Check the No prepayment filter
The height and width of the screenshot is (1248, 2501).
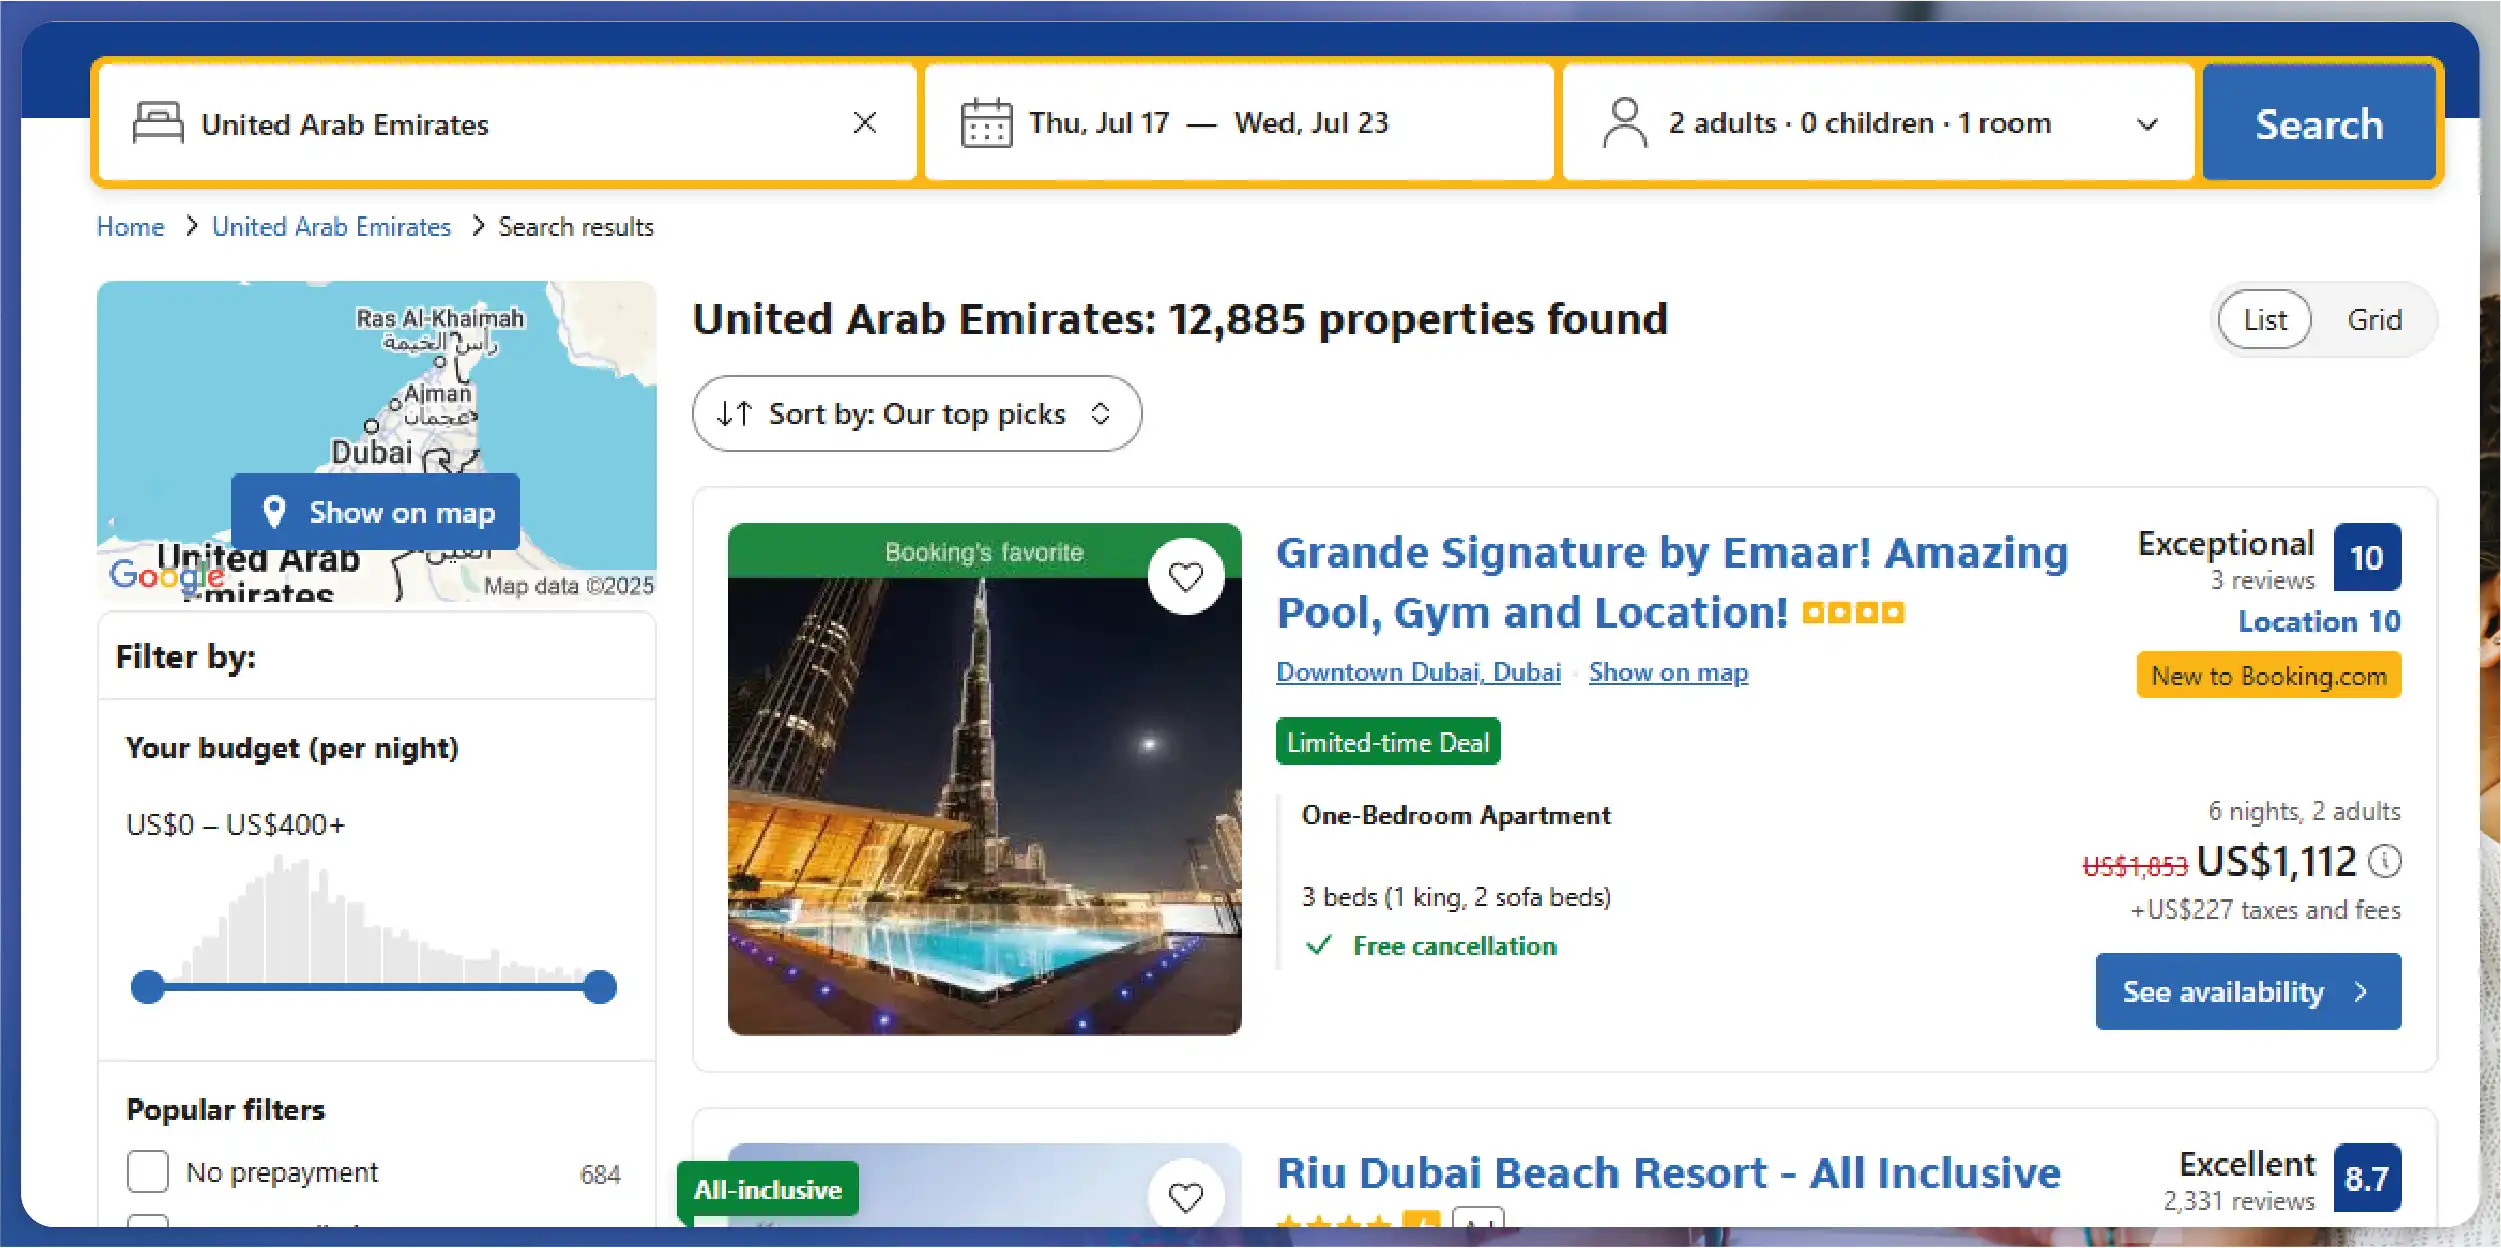(x=148, y=1171)
